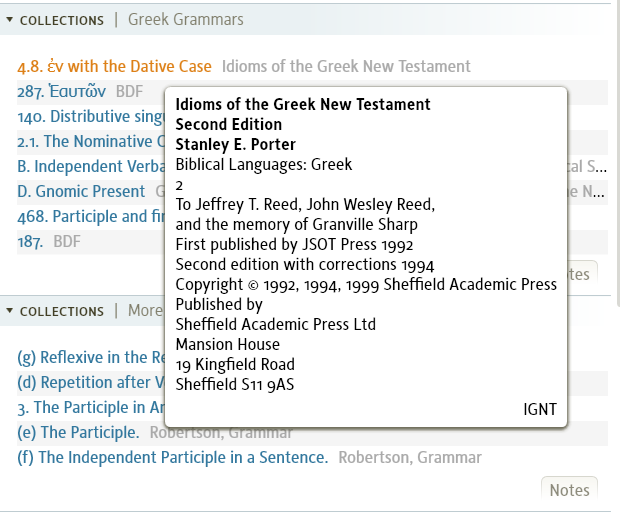
Task: Click the 'BDF' label beside 287. Ἑαυτῶν
Action: (x=130, y=92)
